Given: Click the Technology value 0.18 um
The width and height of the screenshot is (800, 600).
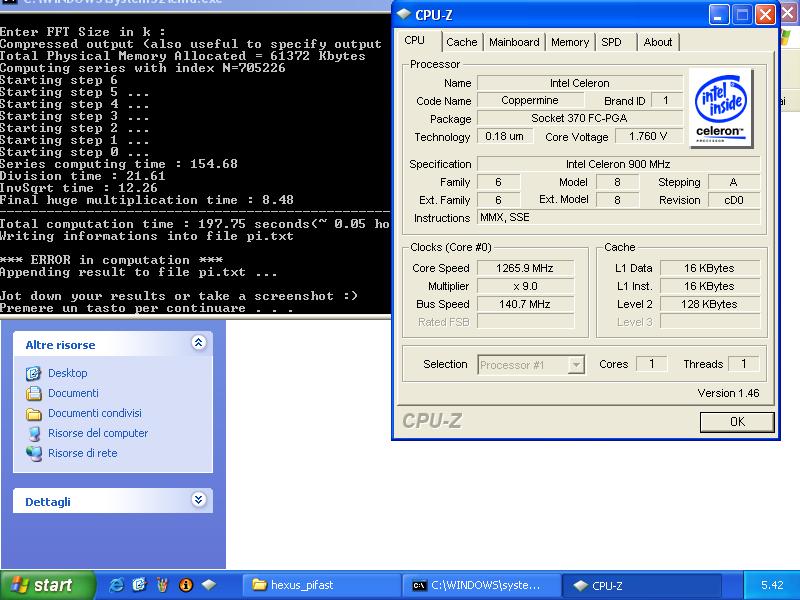Looking at the screenshot, I should (504, 136).
